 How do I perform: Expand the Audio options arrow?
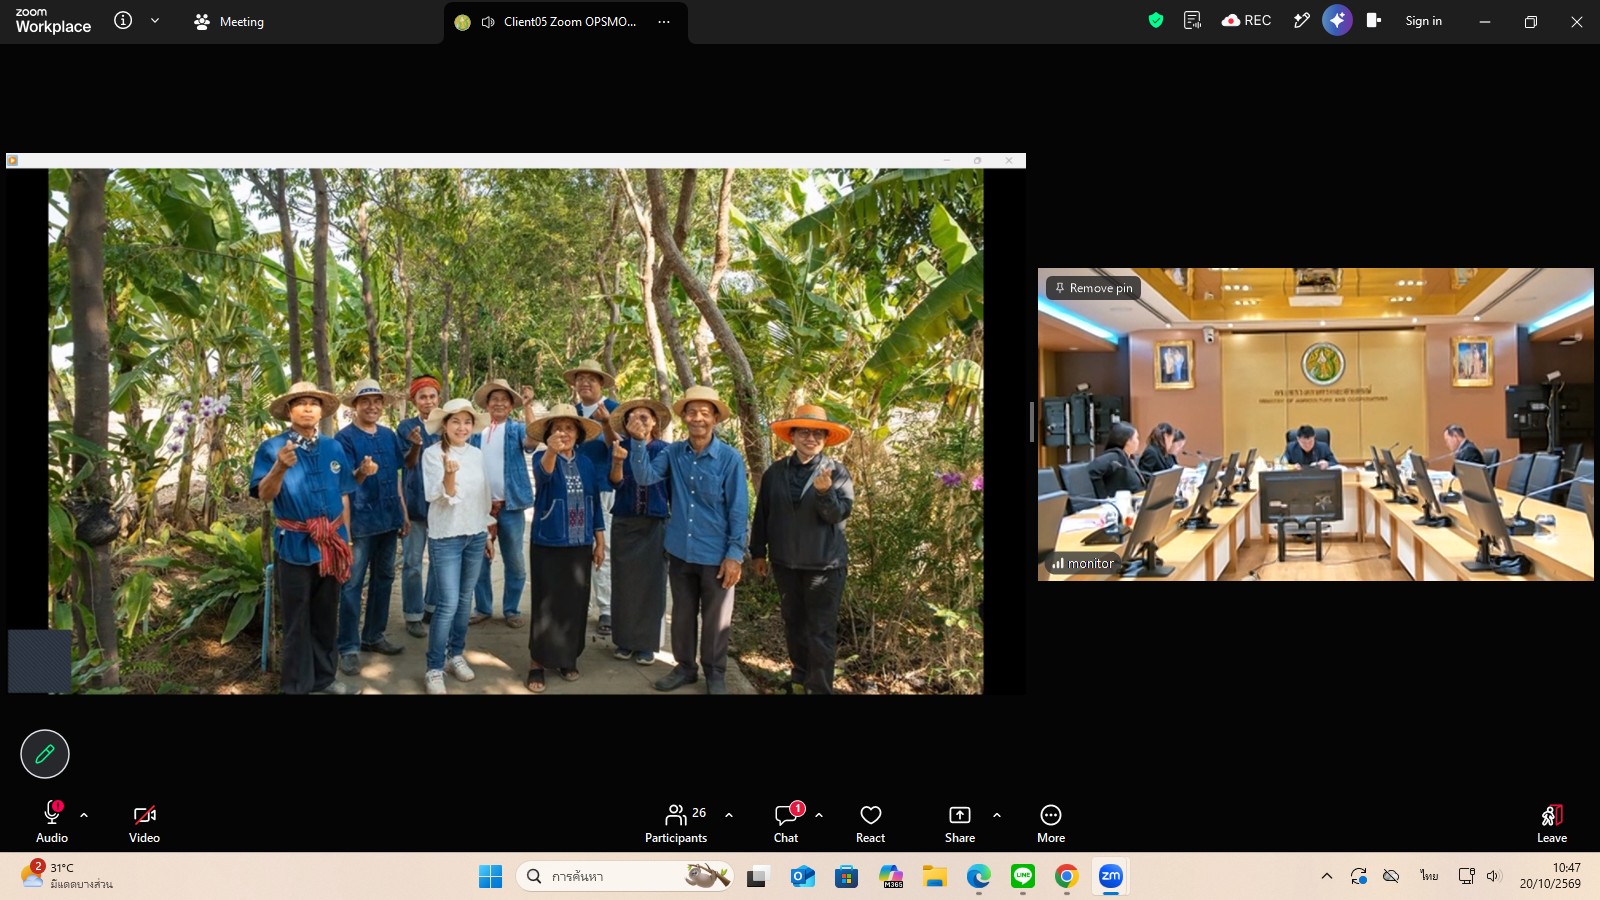(x=84, y=815)
